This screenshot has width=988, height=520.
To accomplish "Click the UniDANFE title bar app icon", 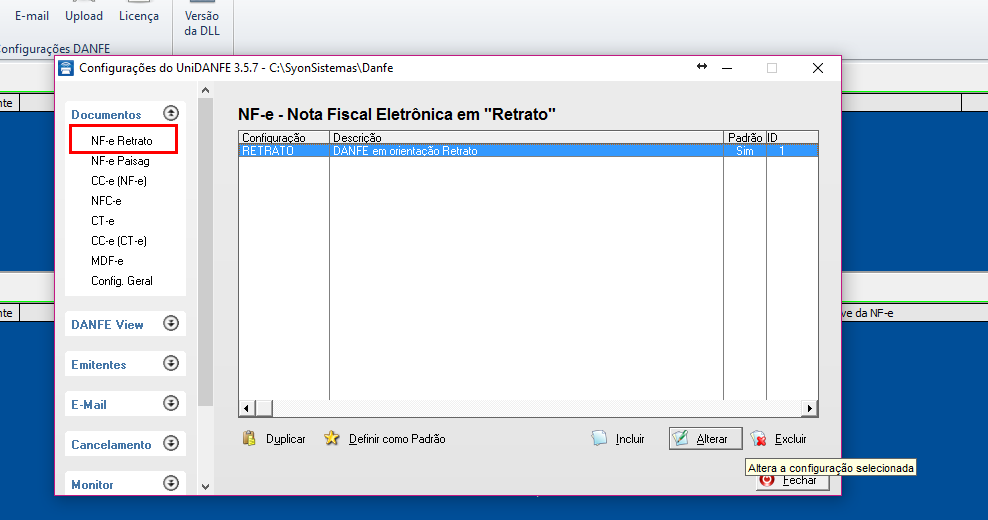I will [x=67, y=68].
